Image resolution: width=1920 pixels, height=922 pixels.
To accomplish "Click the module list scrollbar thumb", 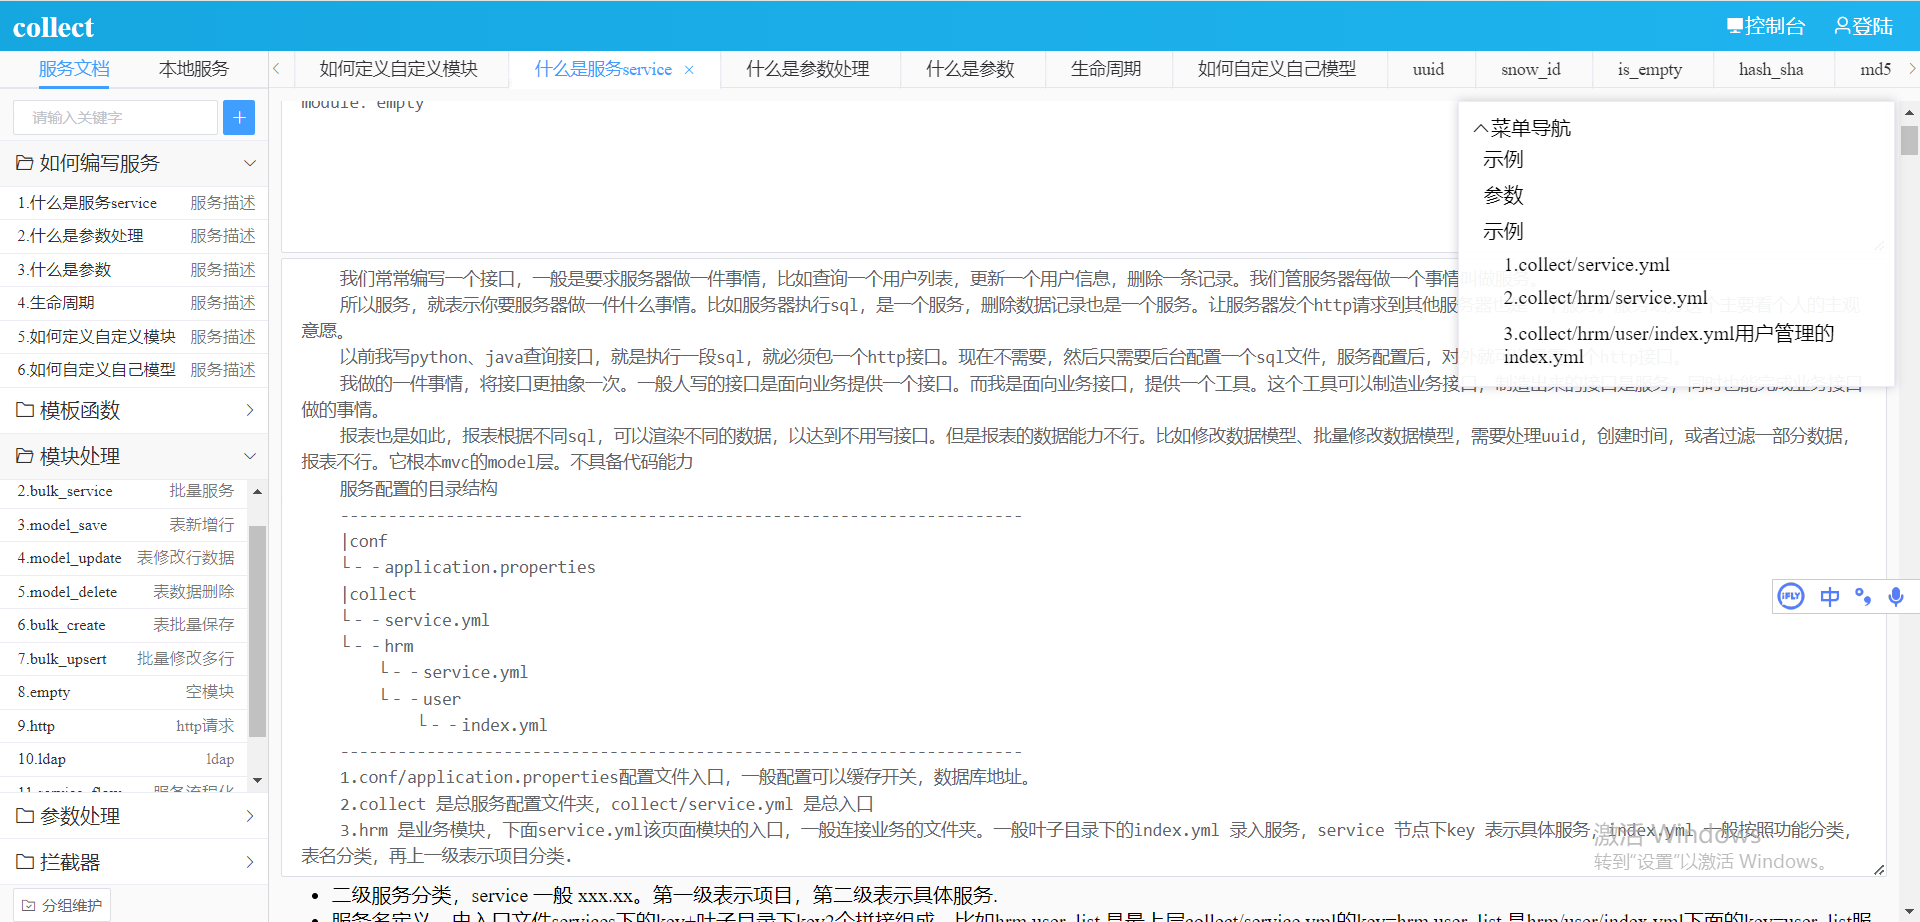I will pyautogui.click(x=257, y=630).
